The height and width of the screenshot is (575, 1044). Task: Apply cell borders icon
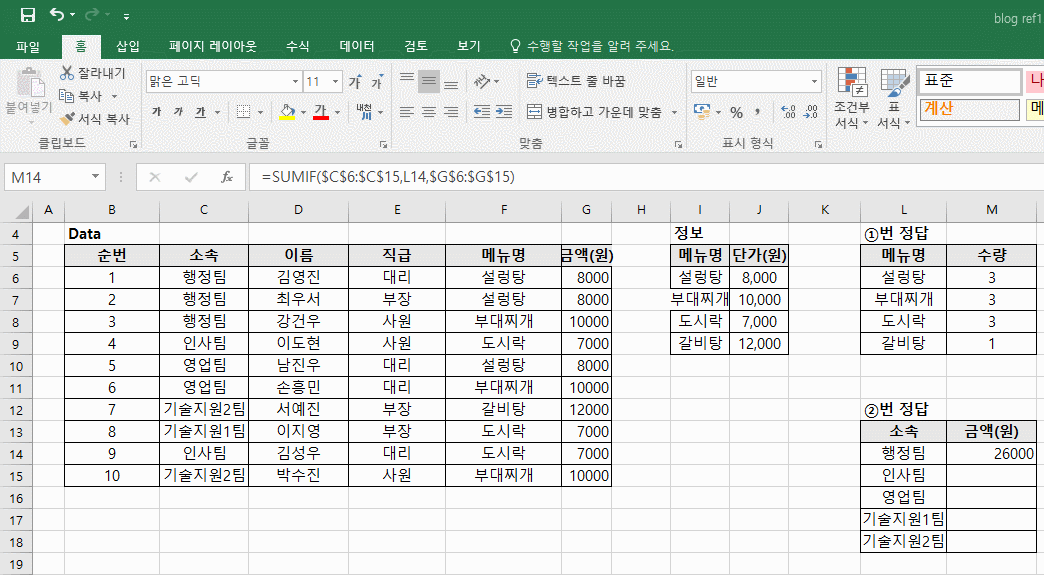(244, 112)
